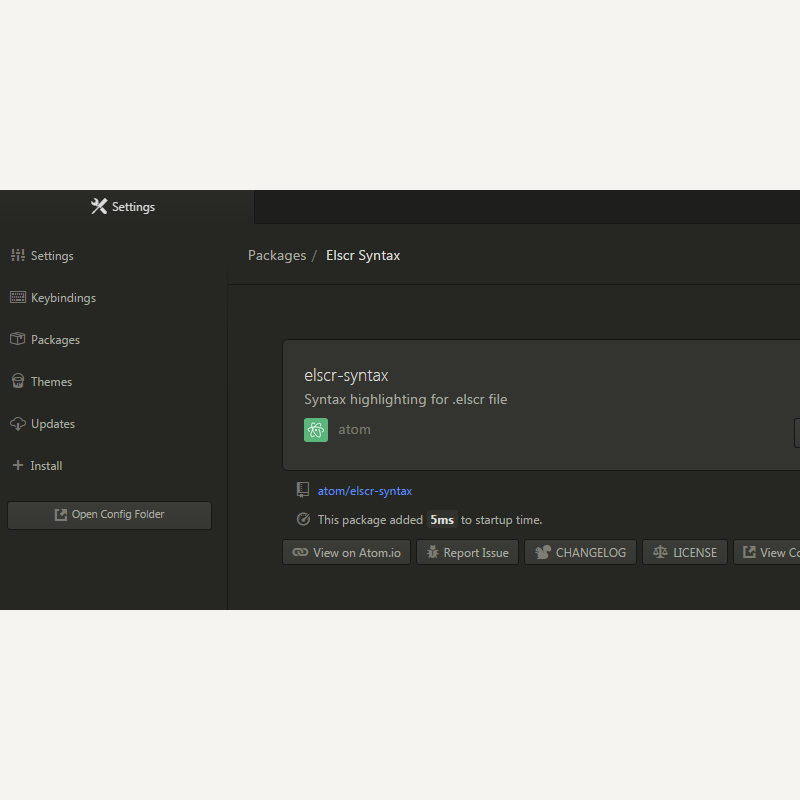Viewport: 800px width, 800px height.
Task: Click the 5ms startup time badge
Action: coord(442,519)
